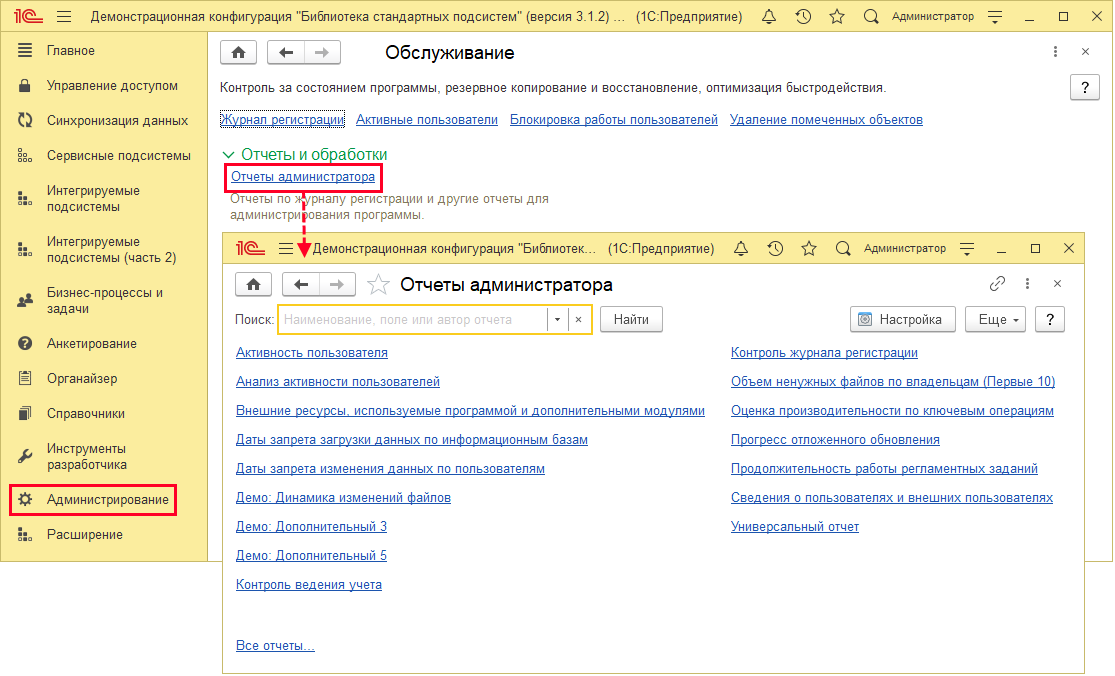The image size is (1115, 676).
Task: Open notifications bell in main window title bar
Action: pos(769,16)
